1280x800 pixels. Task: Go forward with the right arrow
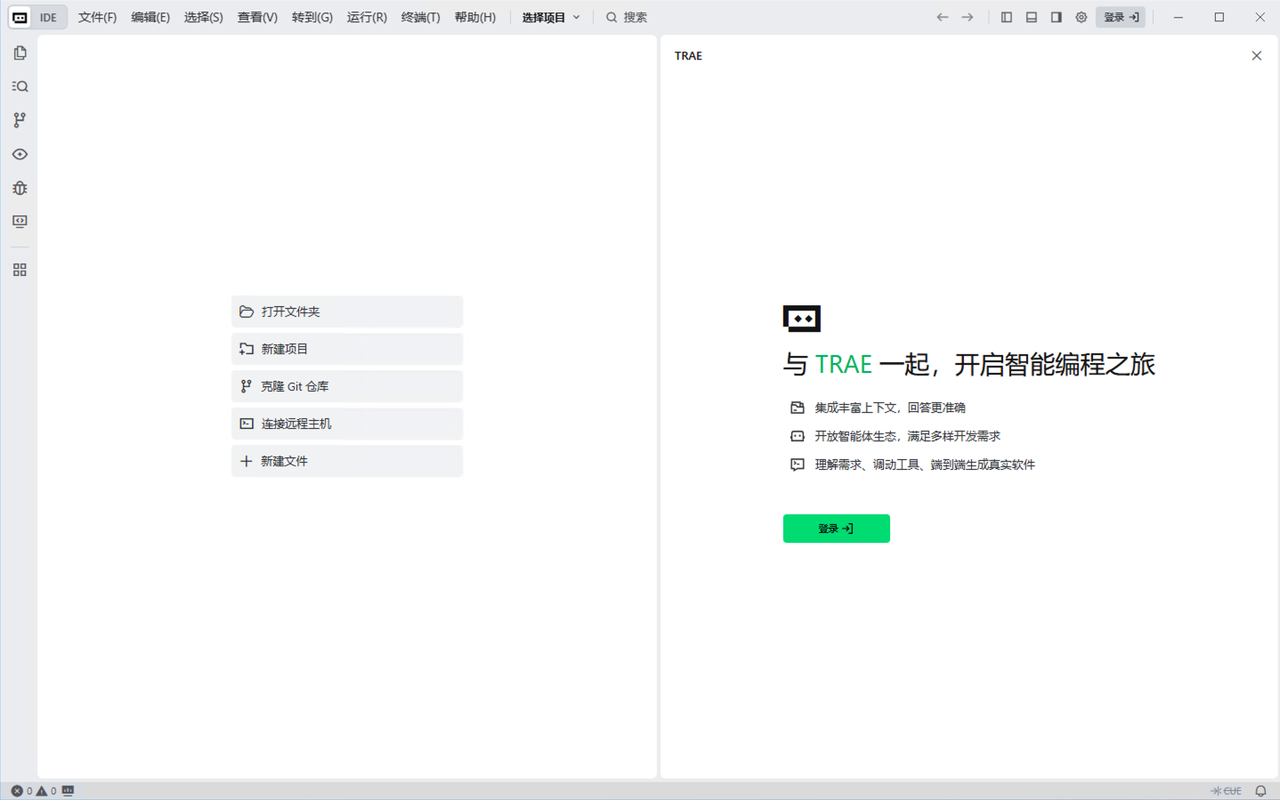[x=967, y=17]
